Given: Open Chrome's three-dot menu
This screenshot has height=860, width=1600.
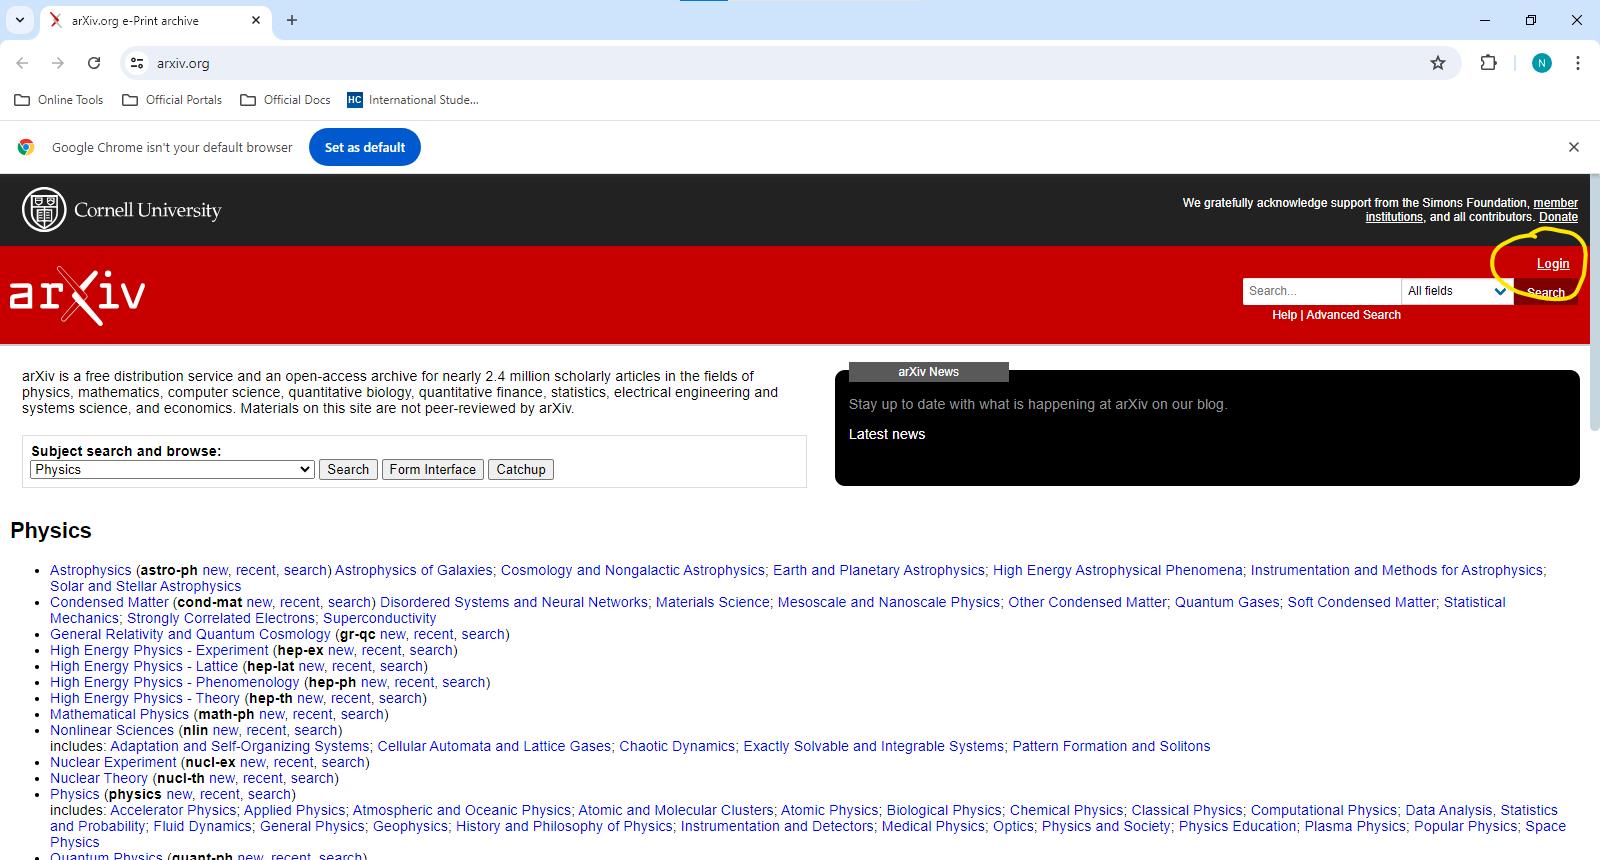Looking at the screenshot, I should 1578,63.
